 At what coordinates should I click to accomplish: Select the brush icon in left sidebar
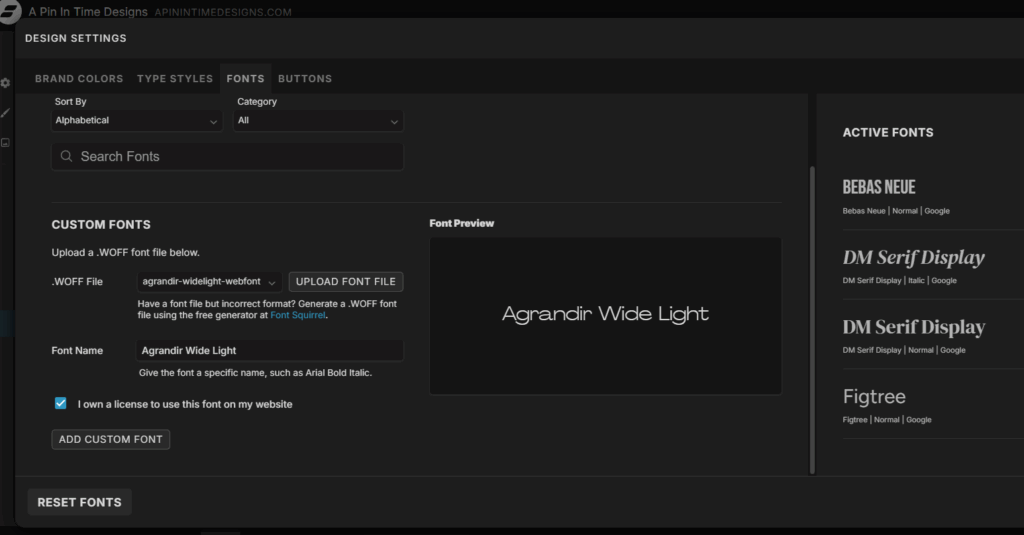[x=5, y=113]
